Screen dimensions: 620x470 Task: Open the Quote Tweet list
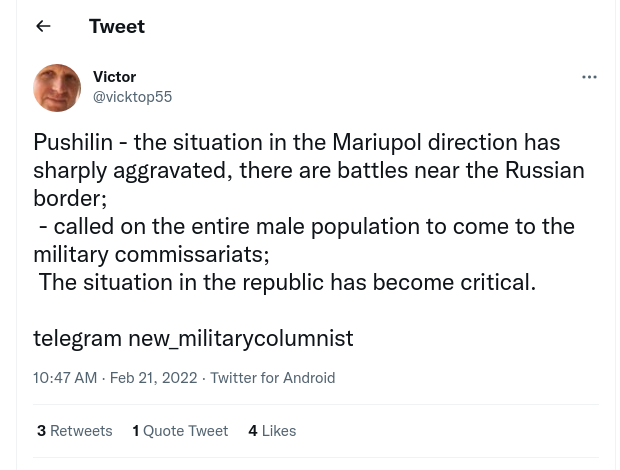pos(185,431)
